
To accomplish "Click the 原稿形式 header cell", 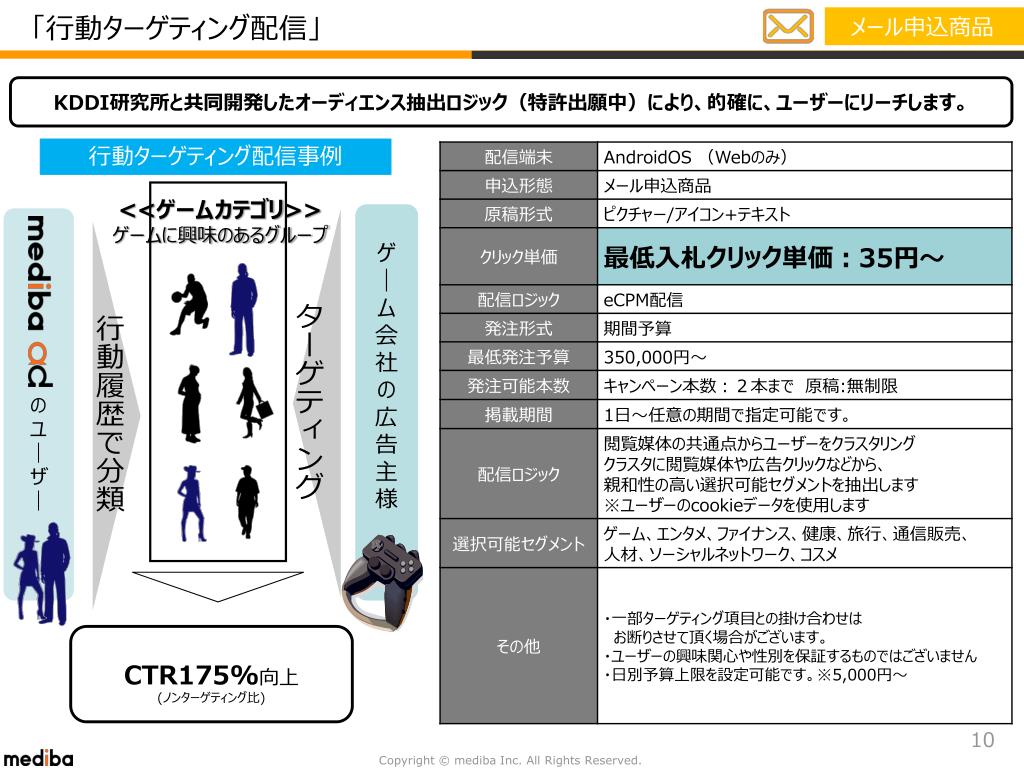I will (x=519, y=214).
